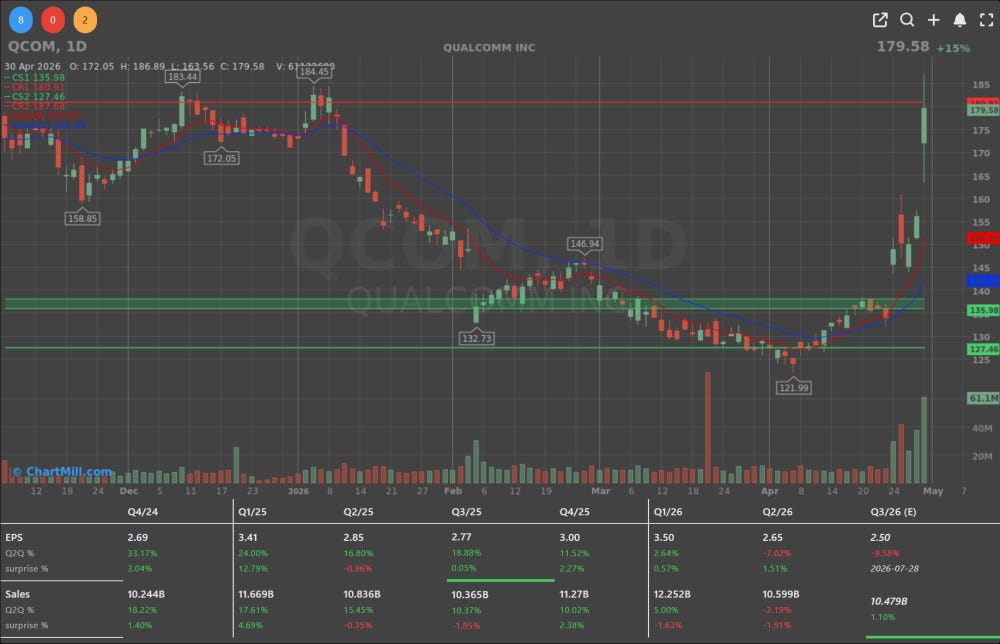The width and height of the screenshot is (1000, 644).
Task: Click the Q1/25 EPS value 3.41
Action: click(x=247, y=538)
